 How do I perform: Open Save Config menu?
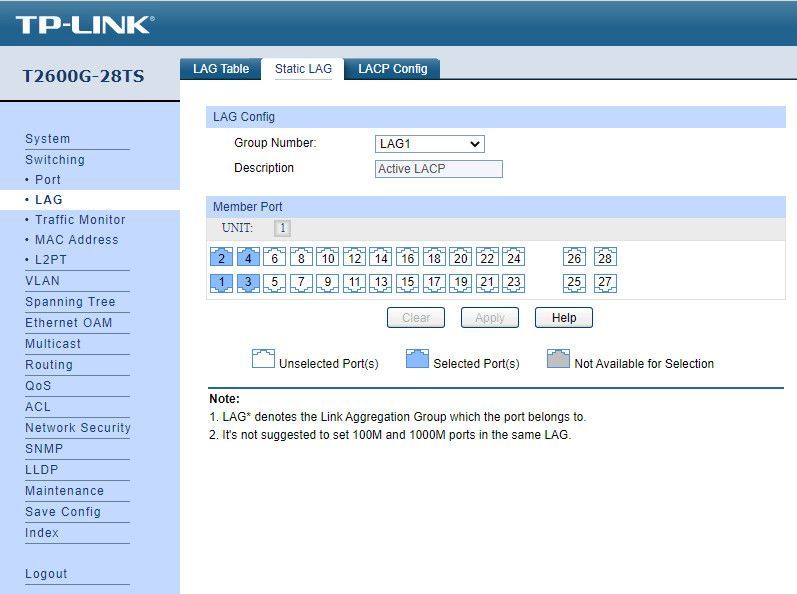point(63,512)
